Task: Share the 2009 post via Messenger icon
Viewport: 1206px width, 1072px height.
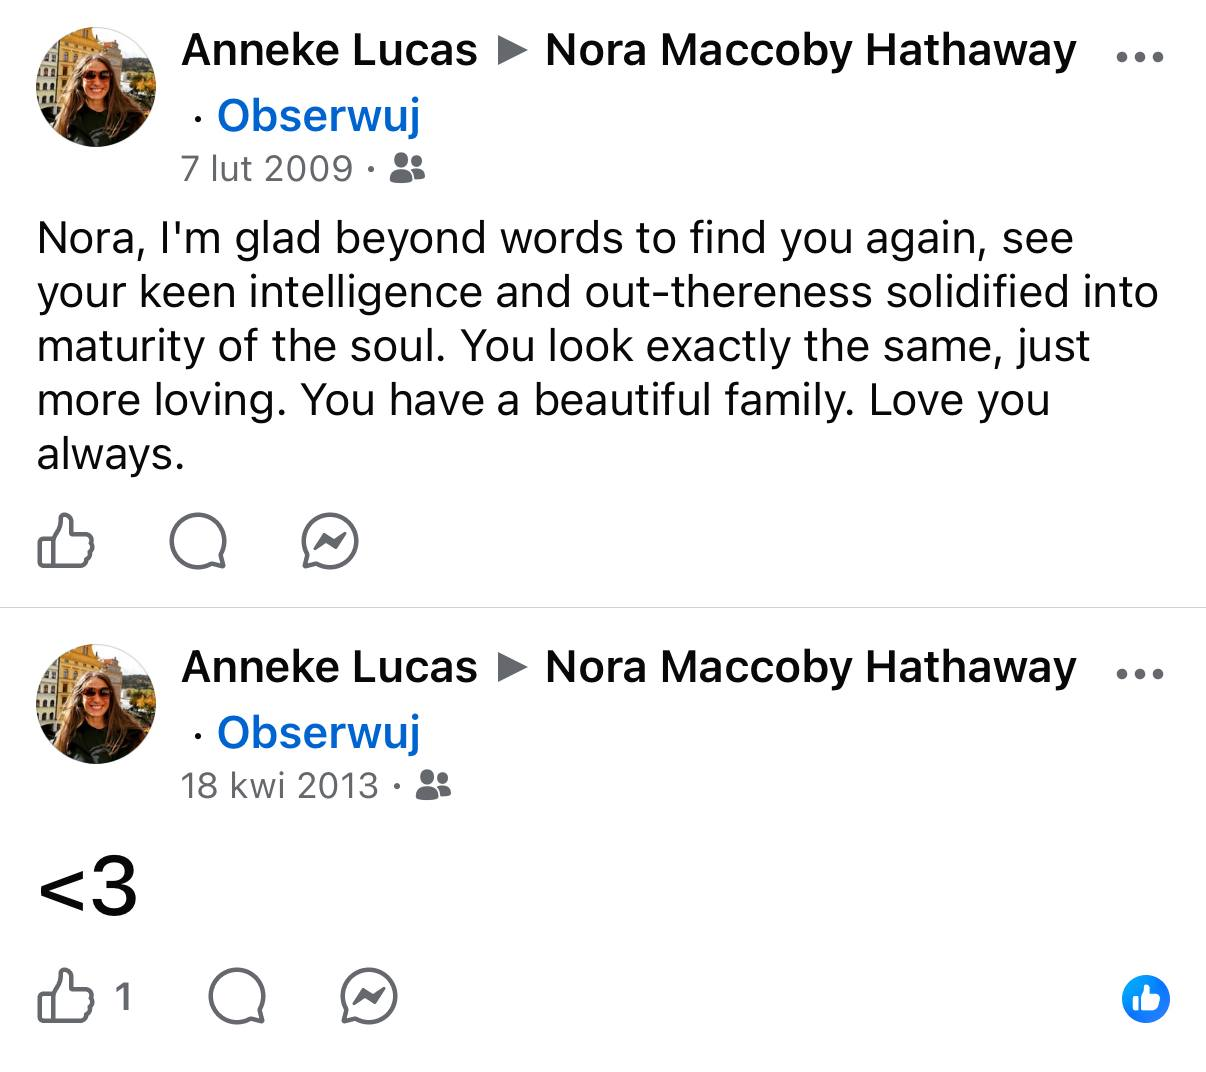Action: pyautogui.click(x=330, y=542)
